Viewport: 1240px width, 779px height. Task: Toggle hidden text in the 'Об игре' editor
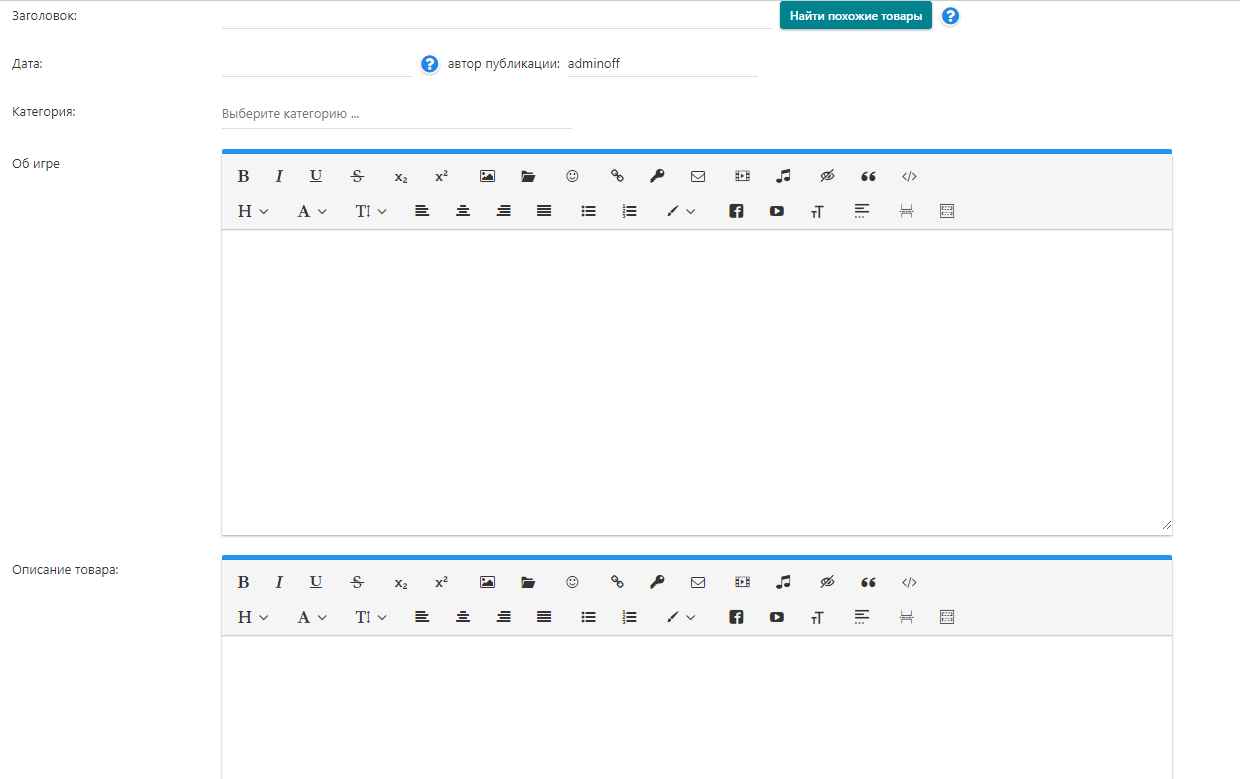pos(826,176)
